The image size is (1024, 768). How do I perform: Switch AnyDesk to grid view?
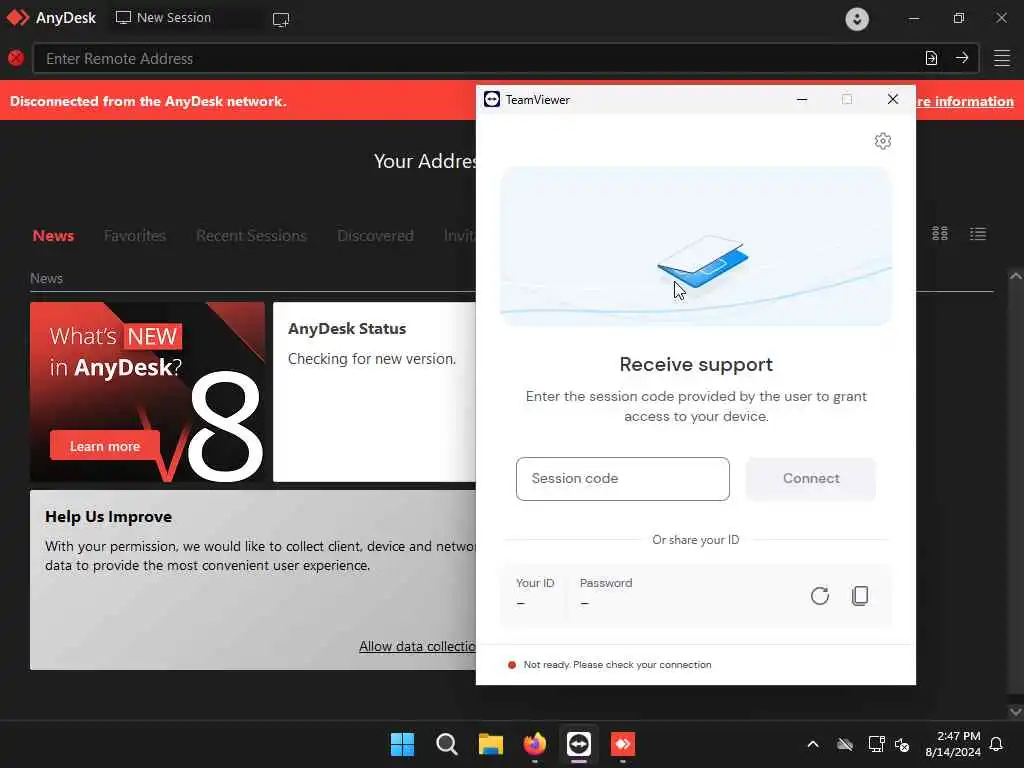click(x=940, y=234)
